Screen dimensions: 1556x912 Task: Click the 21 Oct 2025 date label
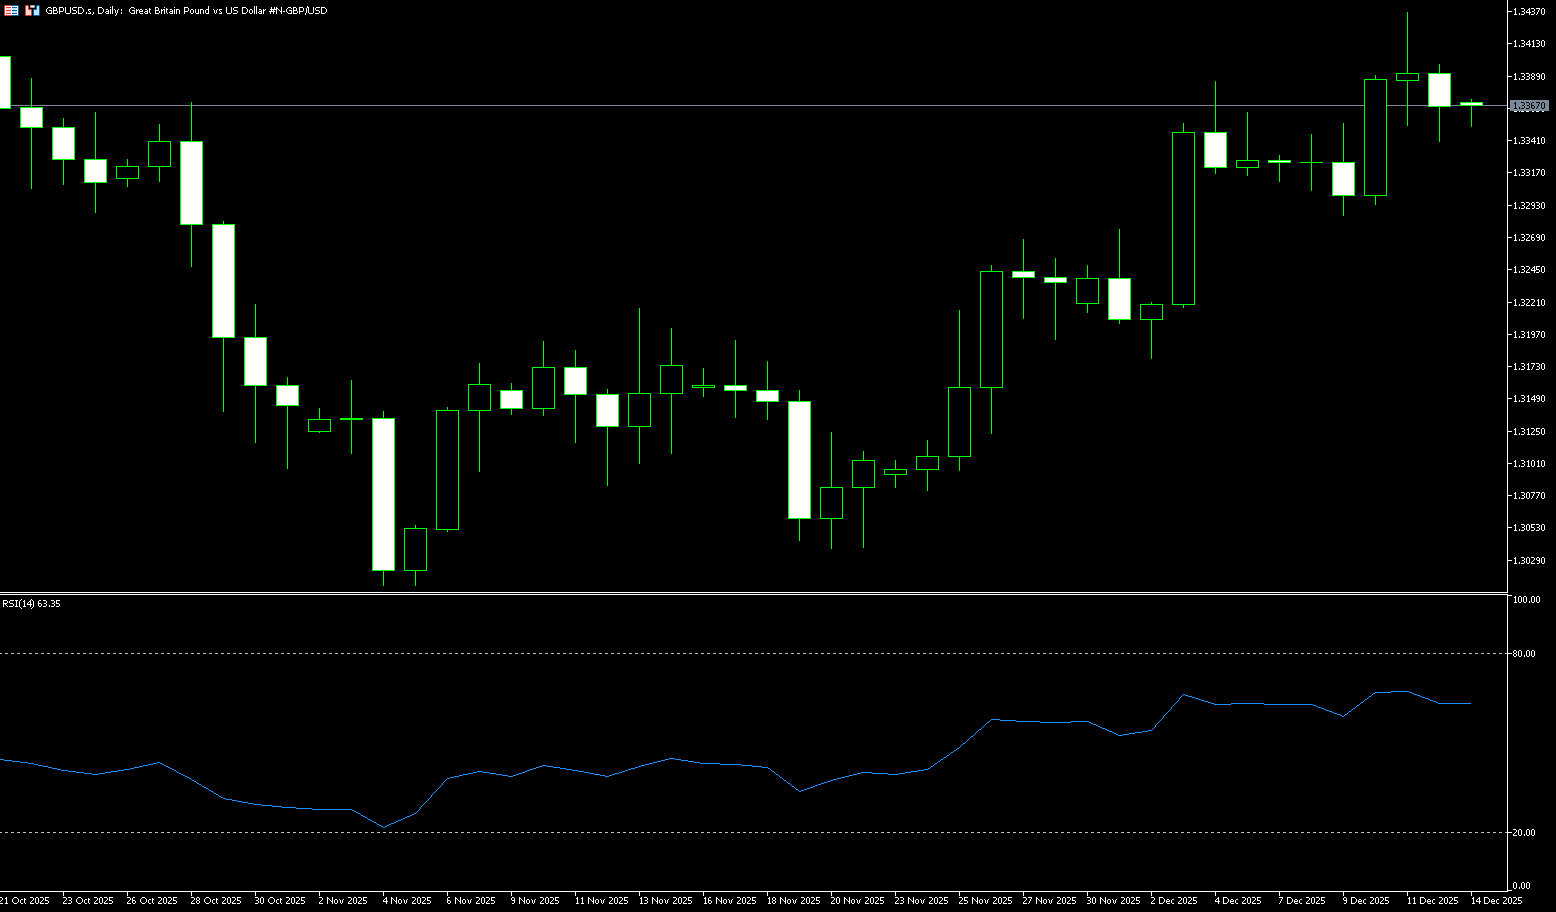click(x=25, y=901)
